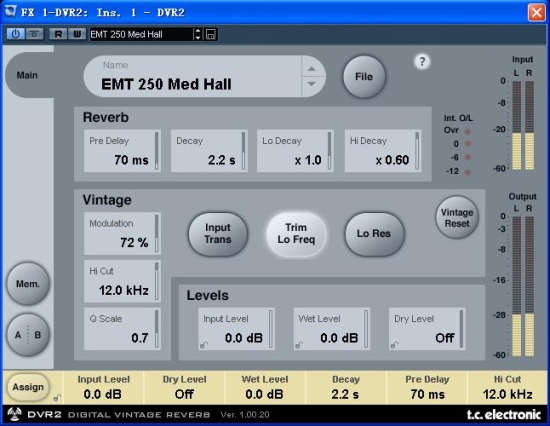Image resolution: width=550 pixels, height=426 pixels.
Task: Toggle the lock icon on Input Level box
Action: [203, 345]
